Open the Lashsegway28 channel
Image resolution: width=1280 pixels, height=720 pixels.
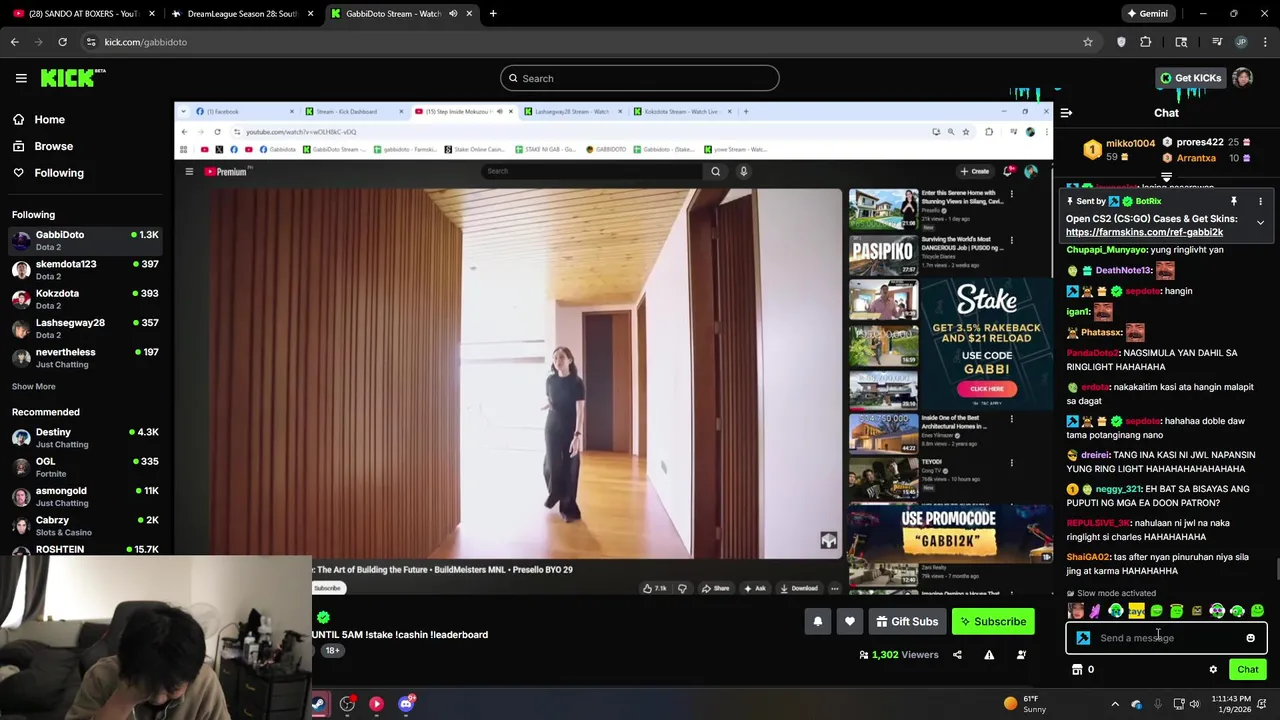(x=85, y=328)
